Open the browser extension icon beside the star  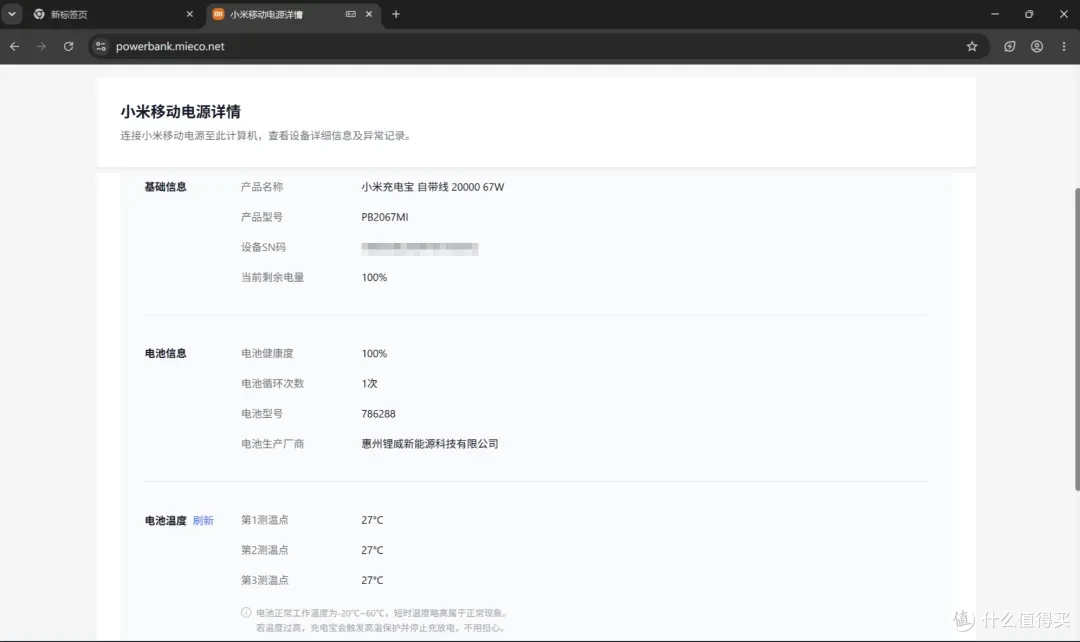1010,46
